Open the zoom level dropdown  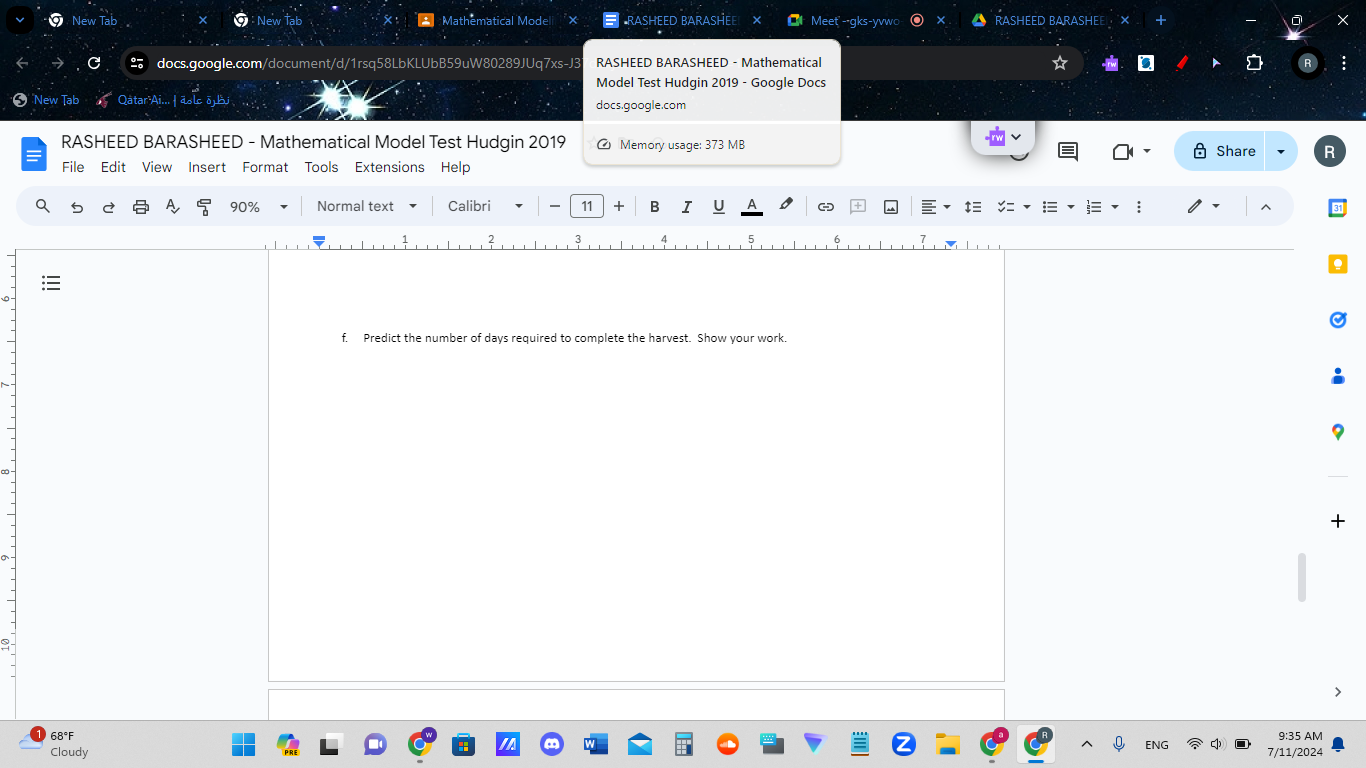tap(259, 207)
